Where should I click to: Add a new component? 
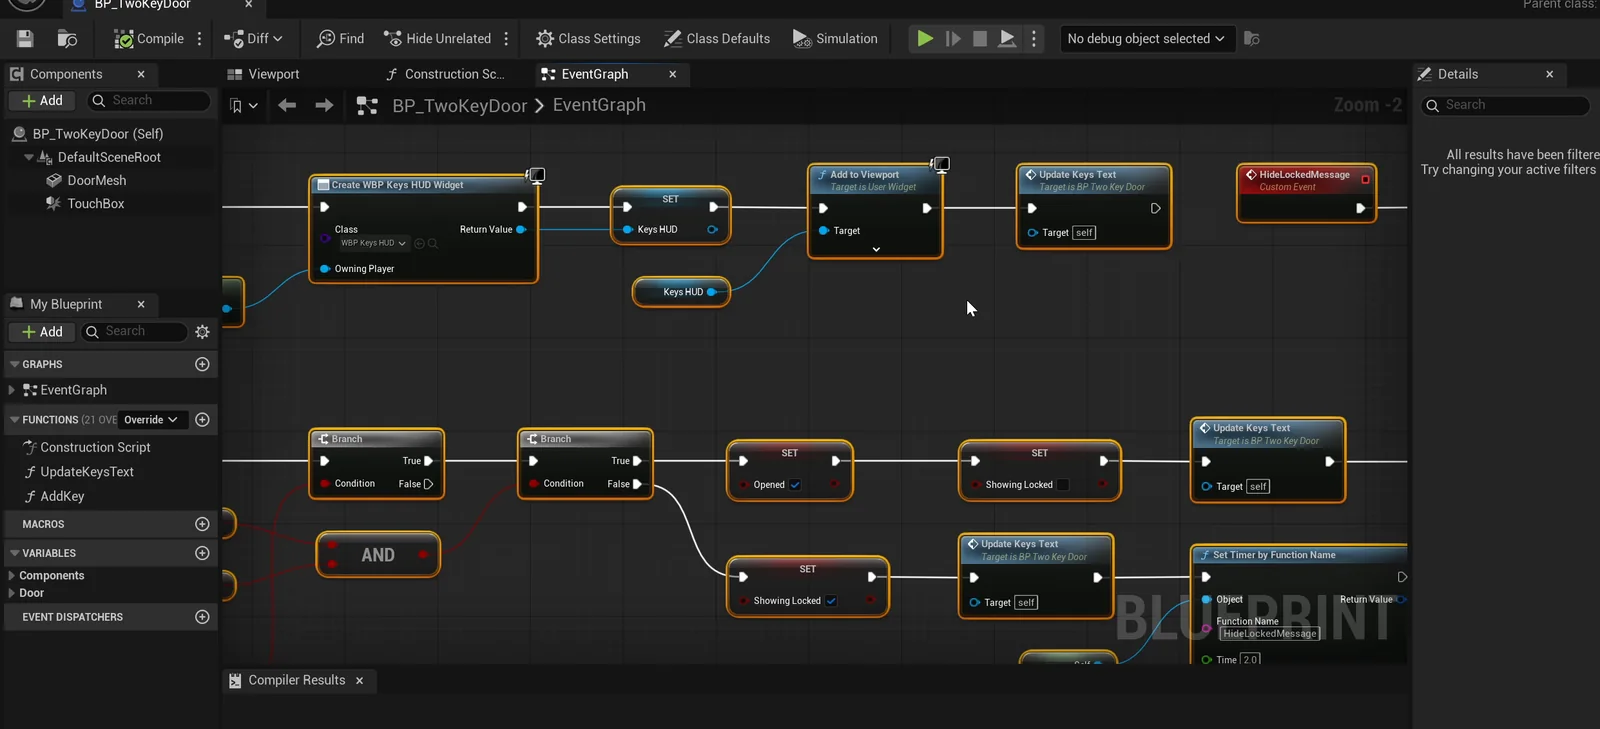click(x=42, y=101)
